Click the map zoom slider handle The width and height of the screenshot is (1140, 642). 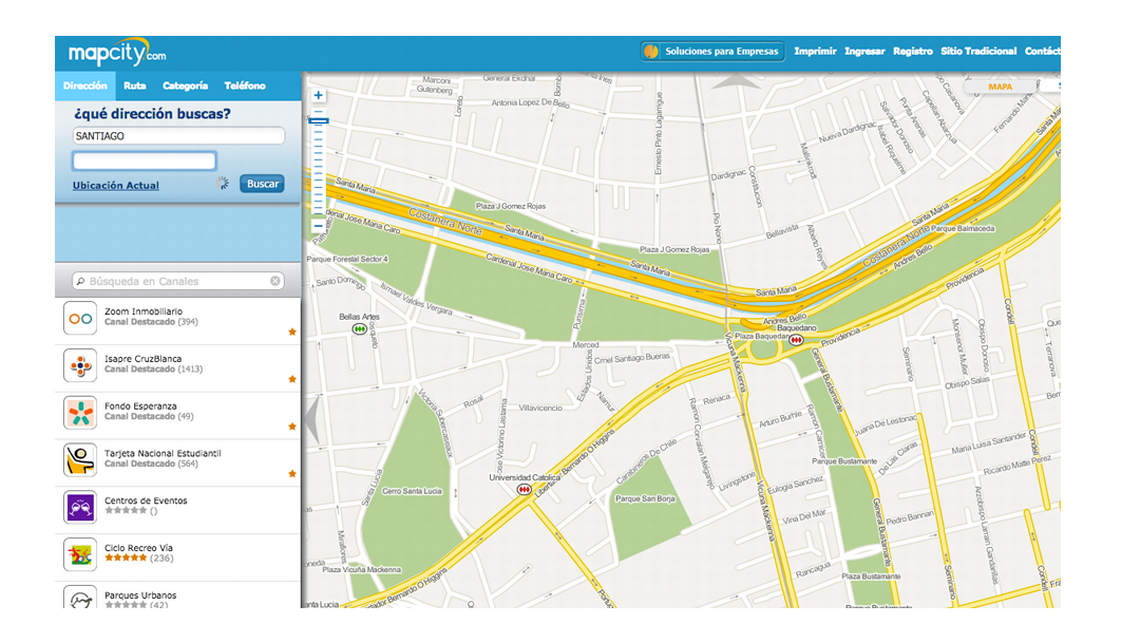pyautogui.click(x=318, y=121)
